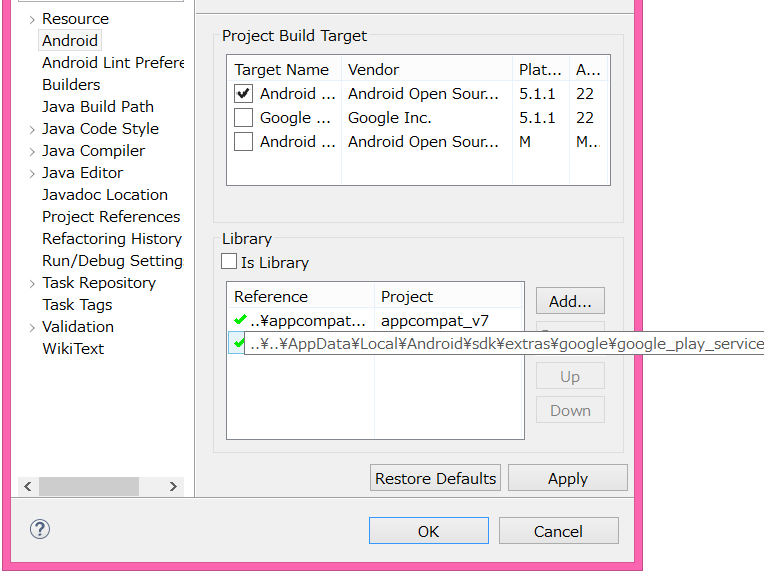This screenshot has width=764, height=580.
Task: Click right scroll arrow in sidebar
Action: pyautogui.click(x=173, y=486)
